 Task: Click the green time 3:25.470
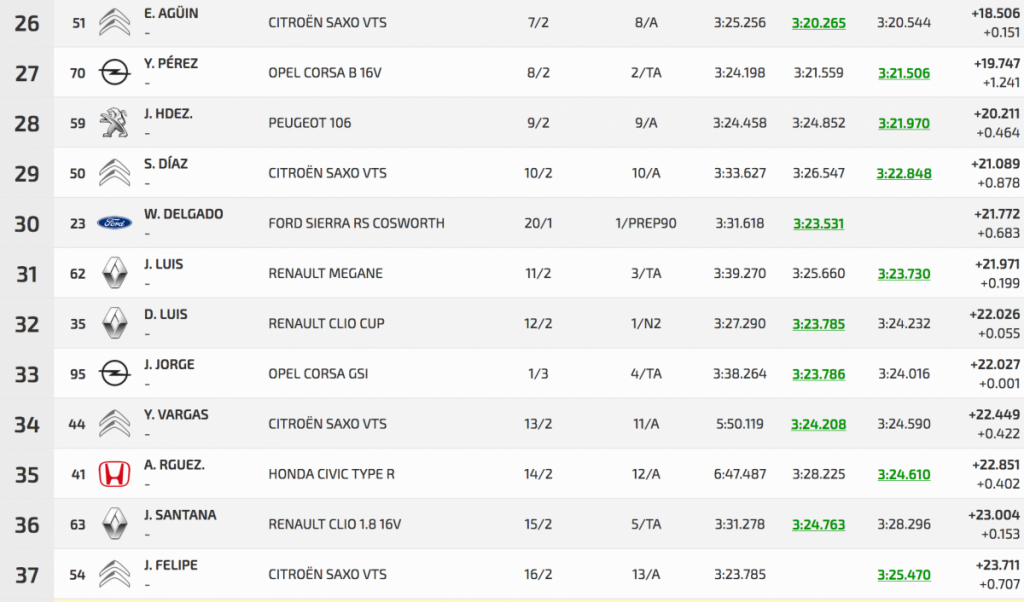(x=903, y=574)
